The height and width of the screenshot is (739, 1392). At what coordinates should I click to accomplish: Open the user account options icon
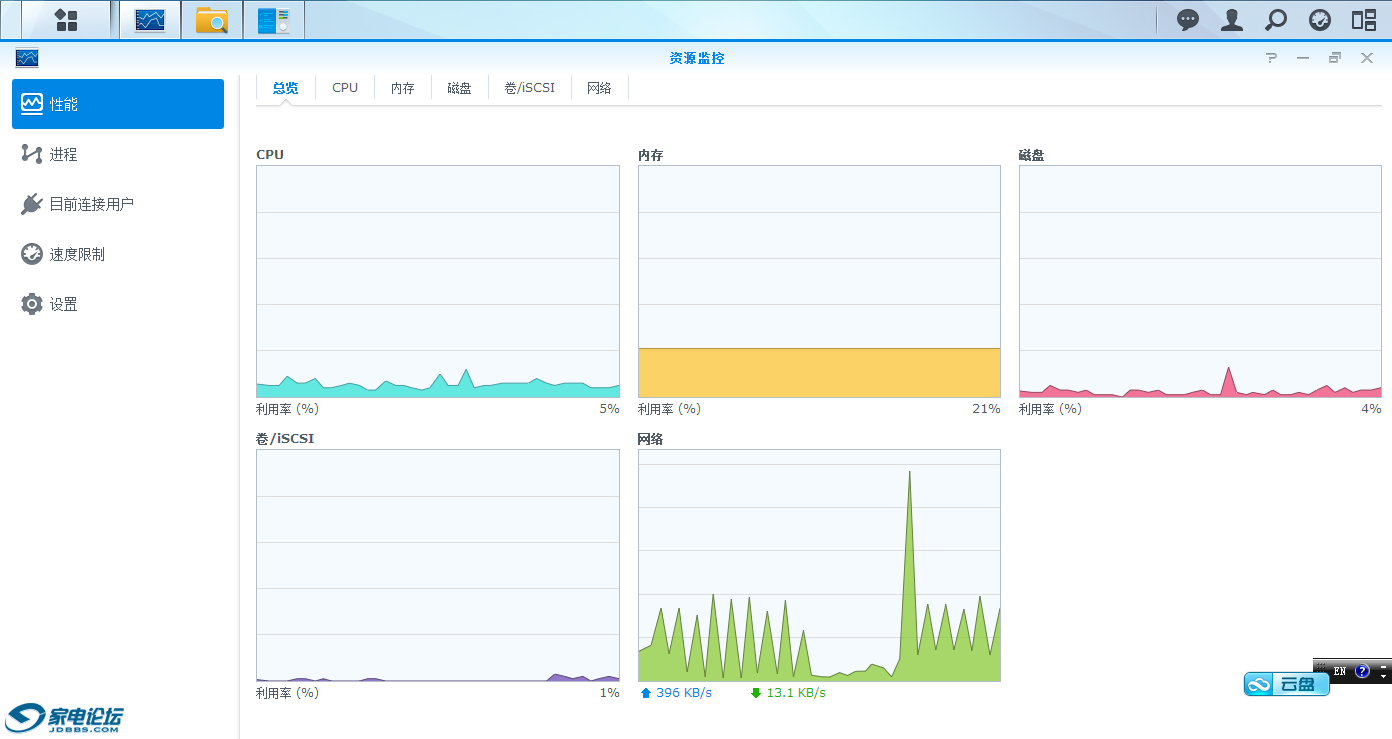click(x=1232, y=20)
